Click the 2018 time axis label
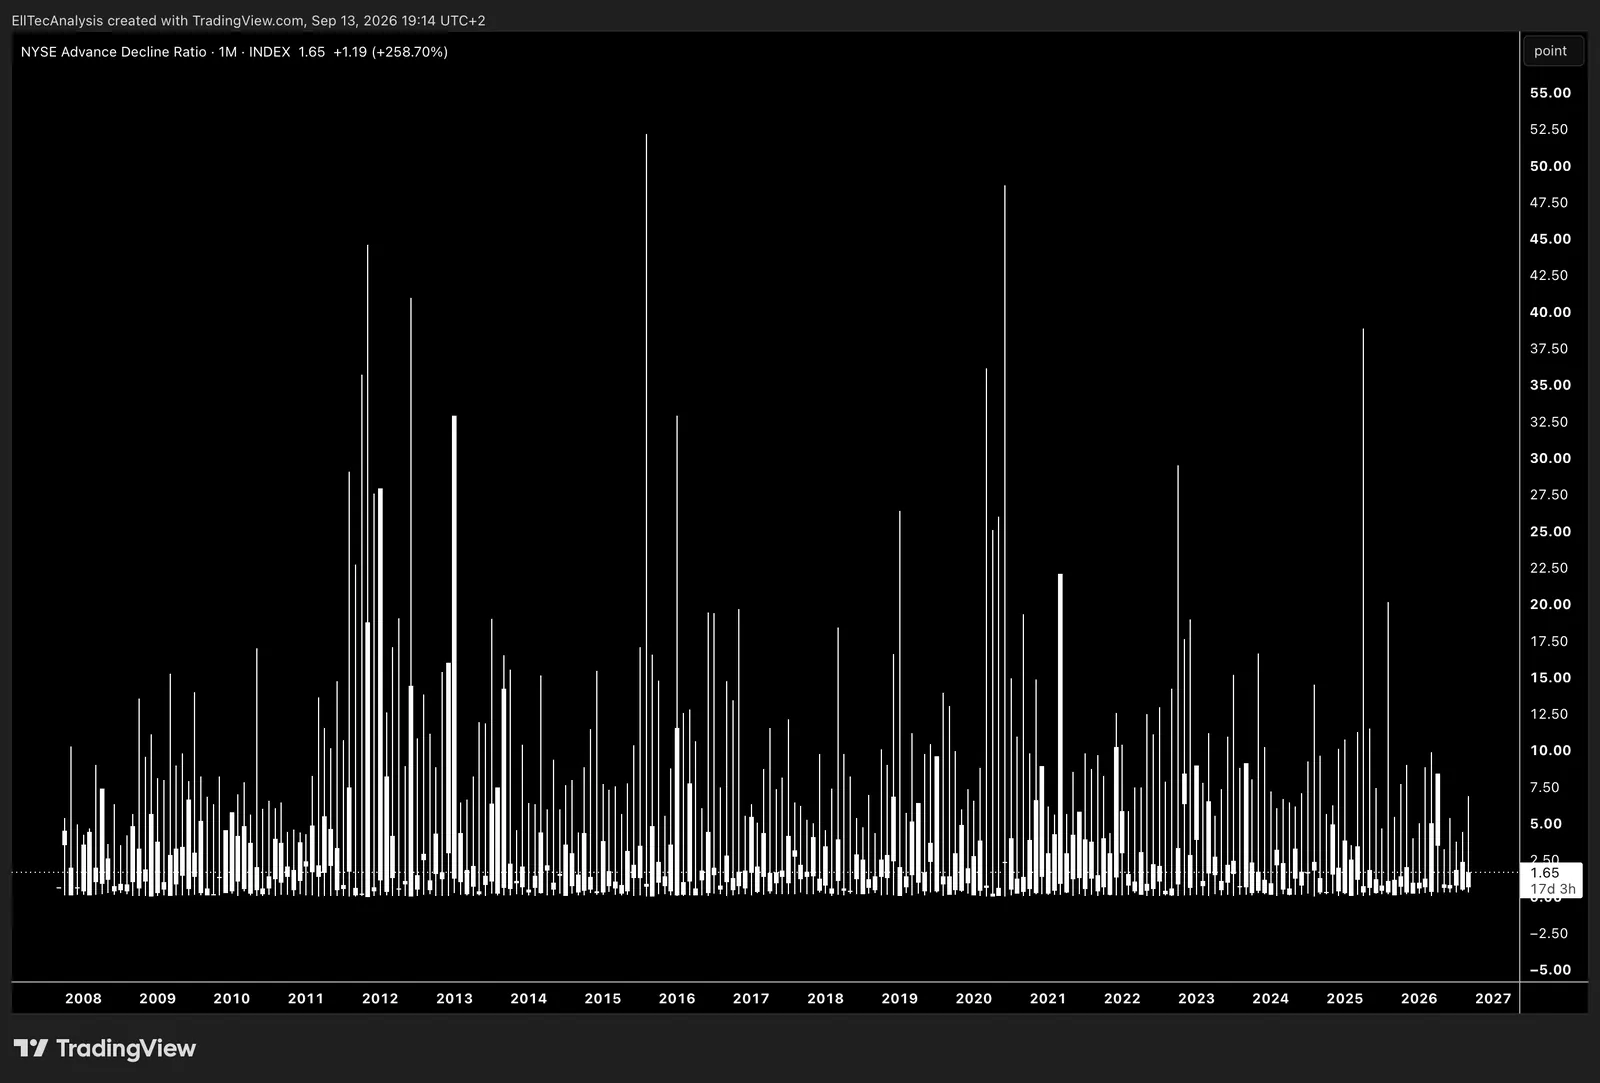Image resolution: width=1600 pixels, height=1083 pixels. (825, 998)
